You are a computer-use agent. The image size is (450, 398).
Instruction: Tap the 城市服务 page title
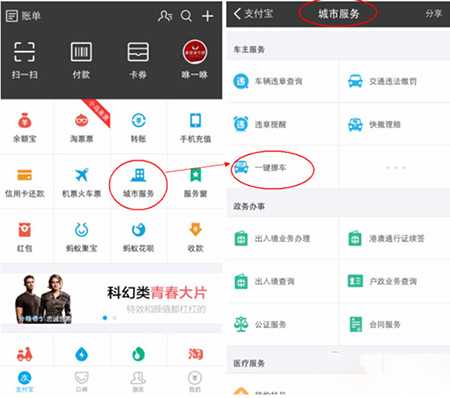(338, 14)
